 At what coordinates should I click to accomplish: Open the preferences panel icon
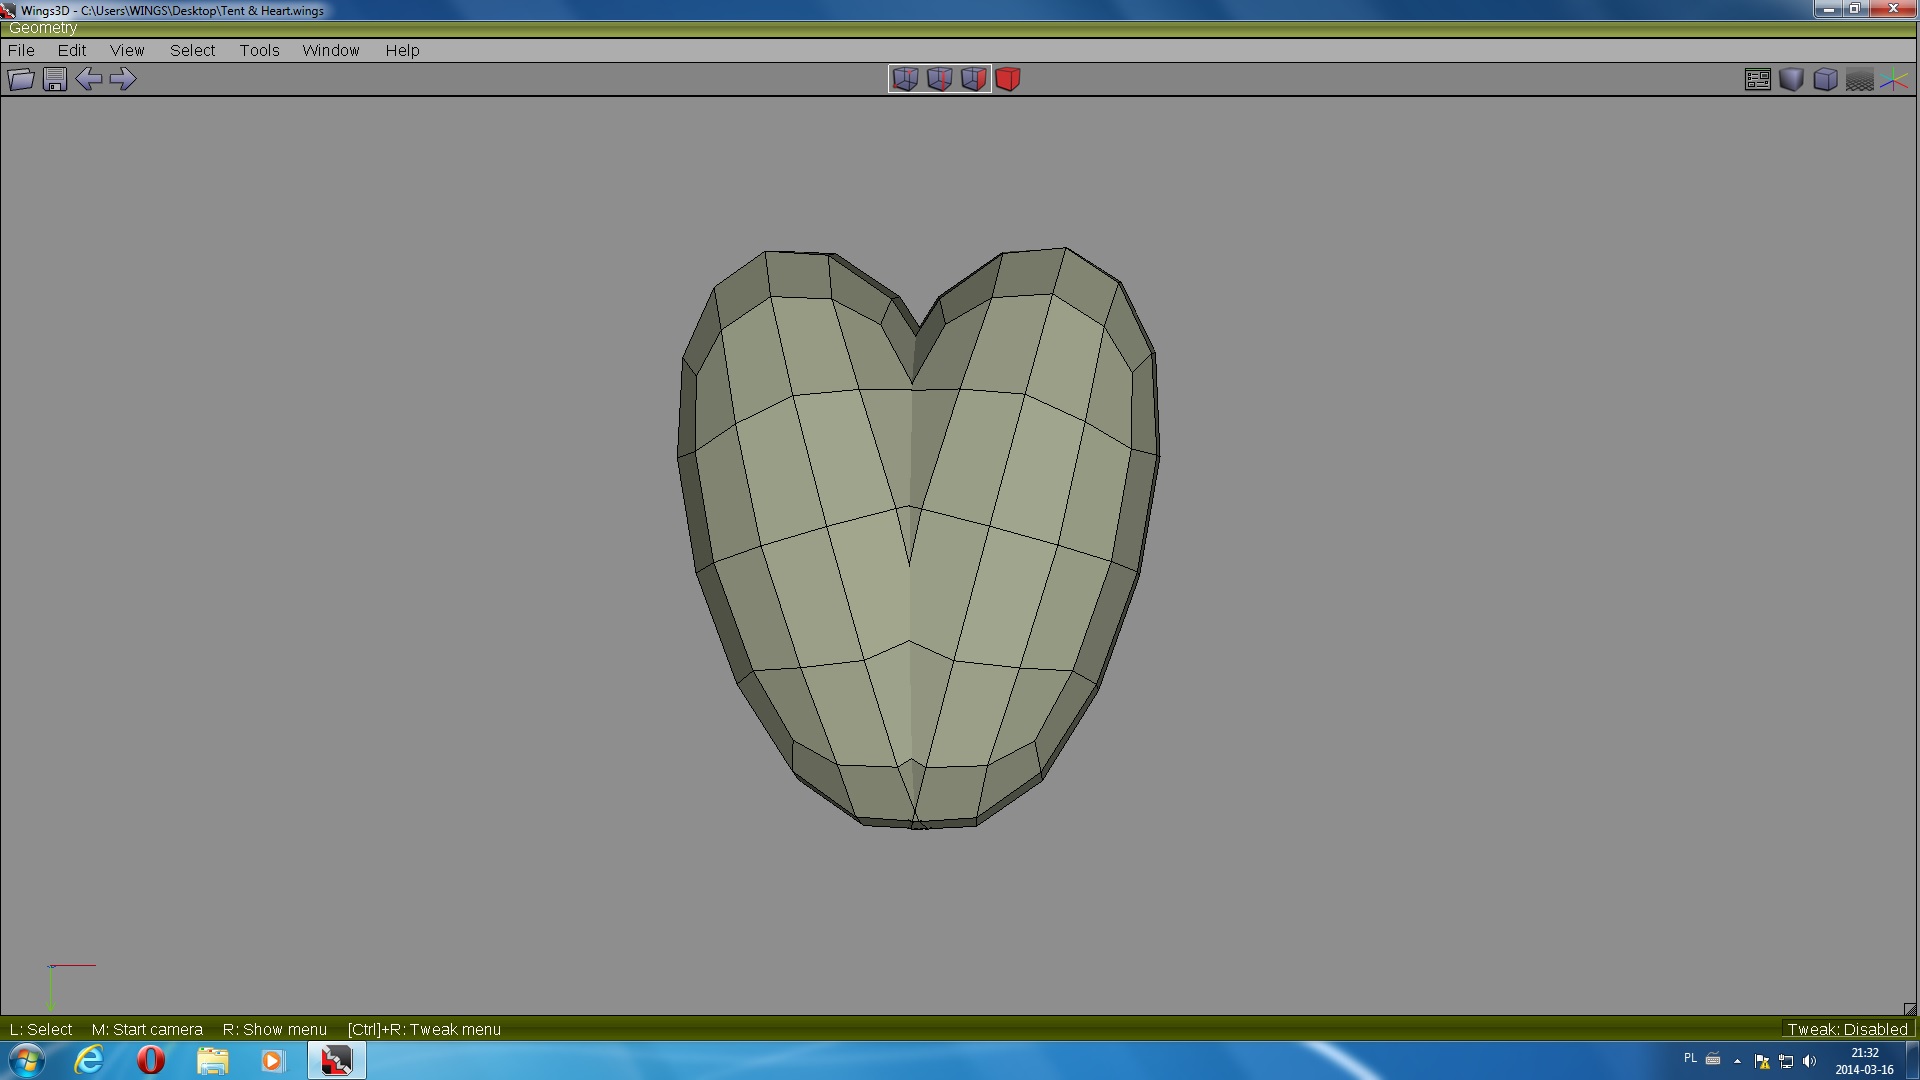point(1757,79)
